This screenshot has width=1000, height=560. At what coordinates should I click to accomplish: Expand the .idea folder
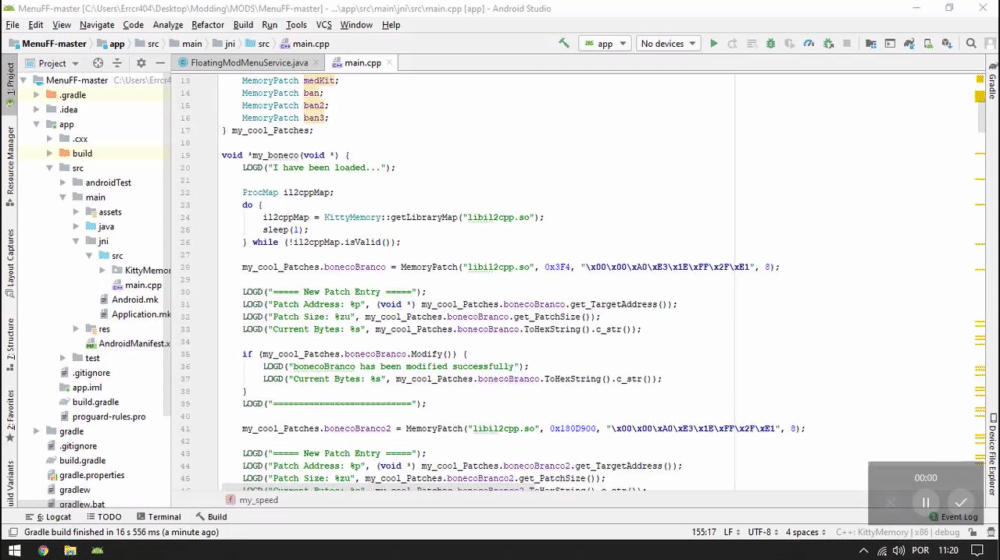pyautogui.click(x=36, y=109)
